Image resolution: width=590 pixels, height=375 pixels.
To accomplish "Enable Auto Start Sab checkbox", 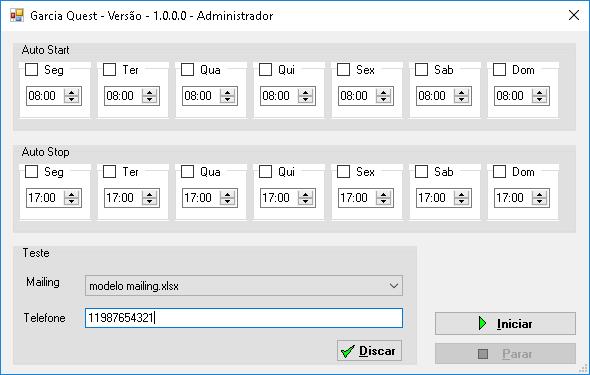I will pos(421,70).
